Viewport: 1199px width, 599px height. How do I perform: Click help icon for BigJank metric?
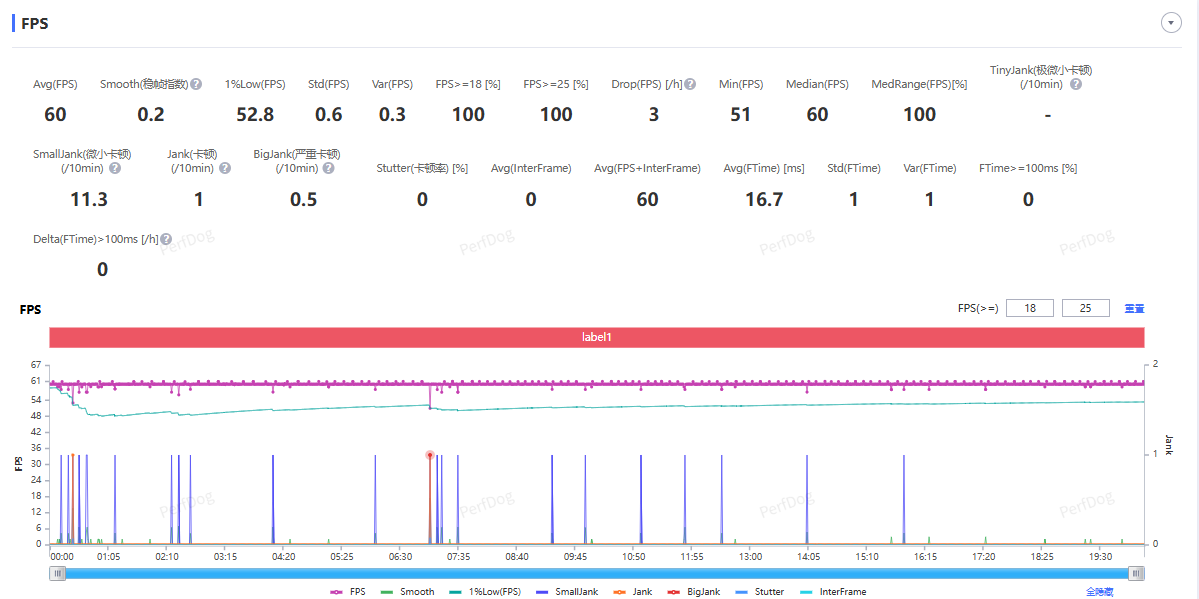click(328, 168)
